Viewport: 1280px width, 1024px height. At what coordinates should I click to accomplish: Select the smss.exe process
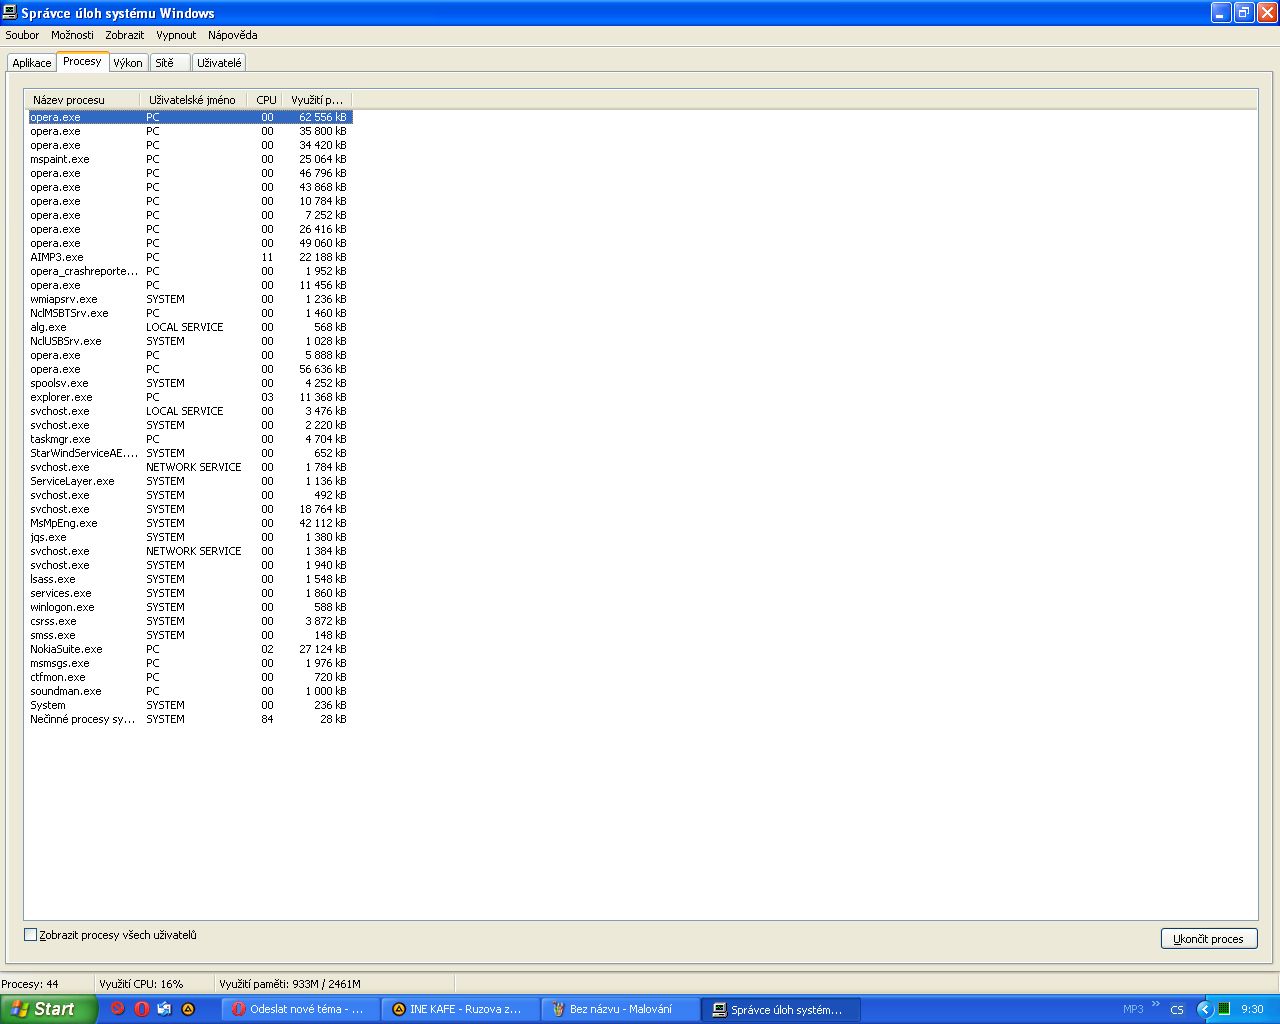[190, 635]
